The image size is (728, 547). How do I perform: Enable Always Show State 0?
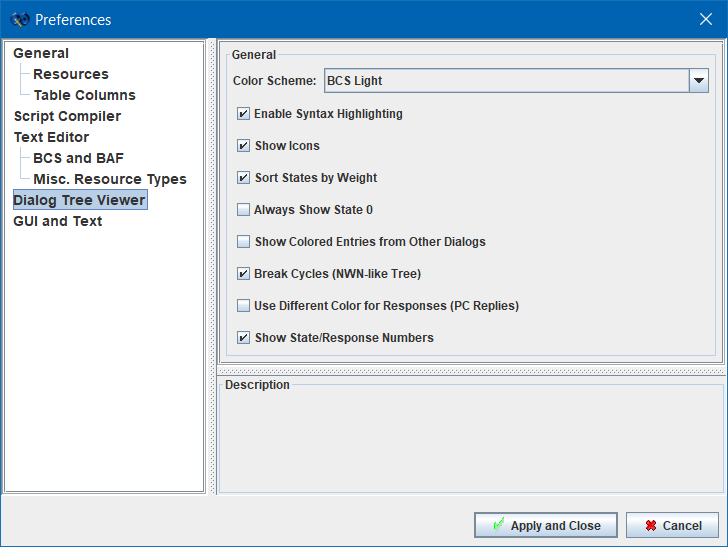point(243,210)
